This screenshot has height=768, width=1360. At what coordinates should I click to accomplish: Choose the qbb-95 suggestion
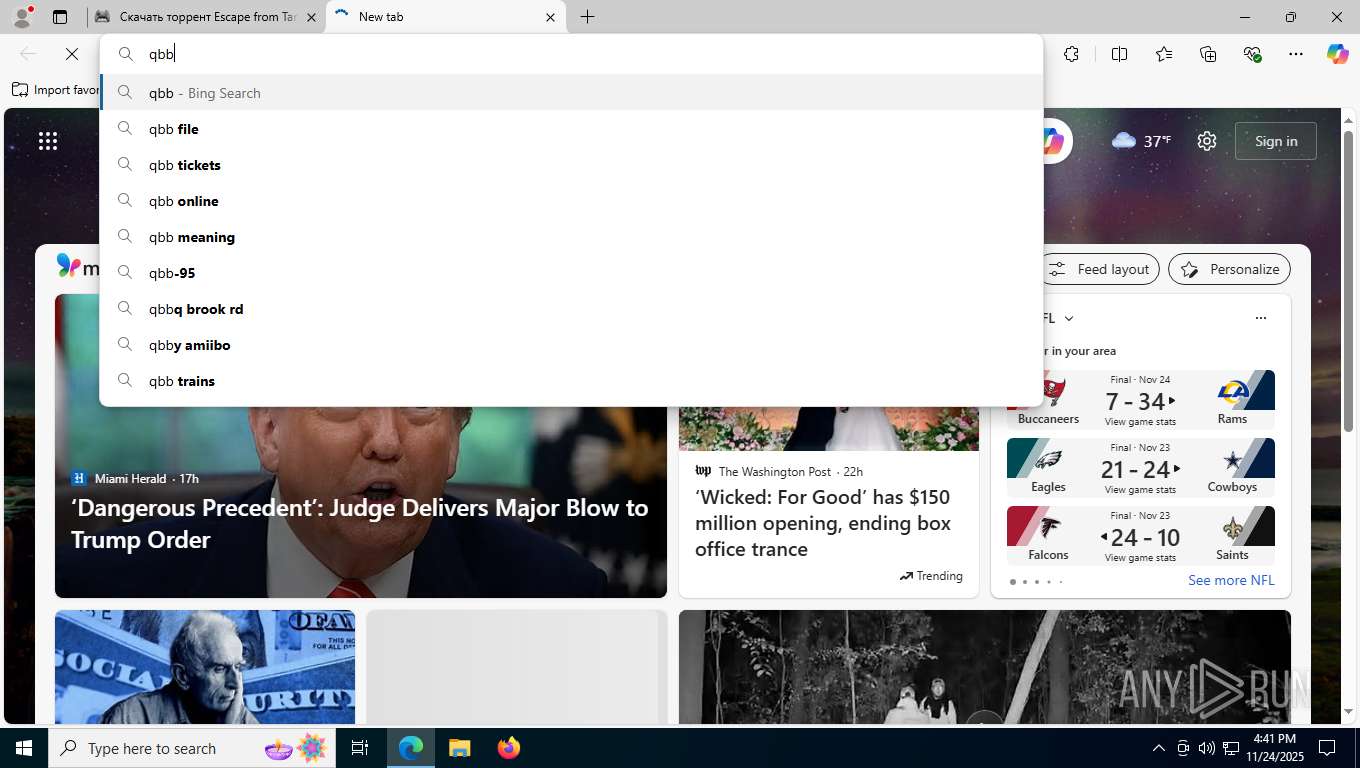click(x=571, y=273)
